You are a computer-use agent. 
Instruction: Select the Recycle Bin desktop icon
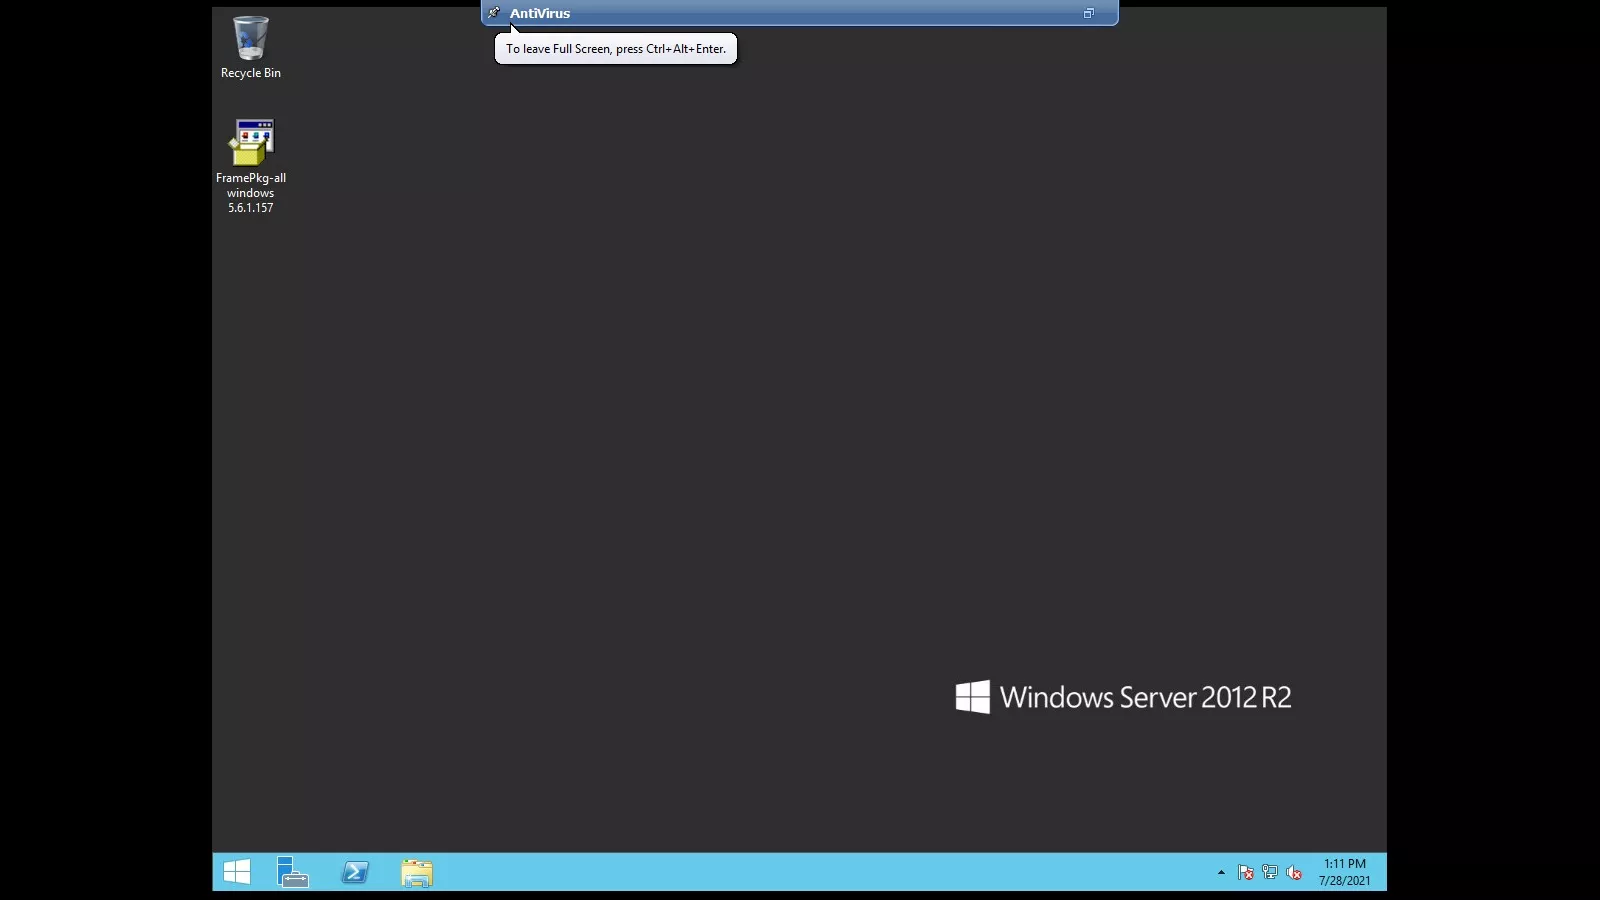point(250,38)
